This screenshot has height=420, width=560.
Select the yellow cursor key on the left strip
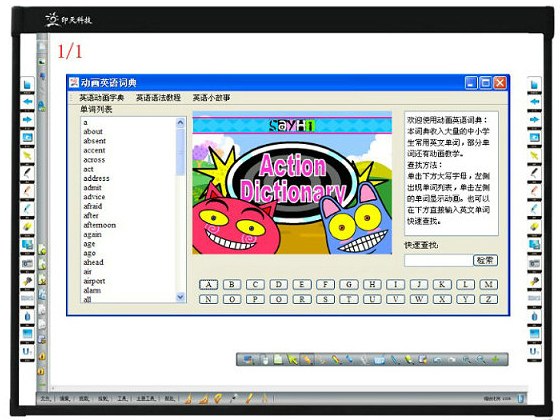click(x=27, y=155)
